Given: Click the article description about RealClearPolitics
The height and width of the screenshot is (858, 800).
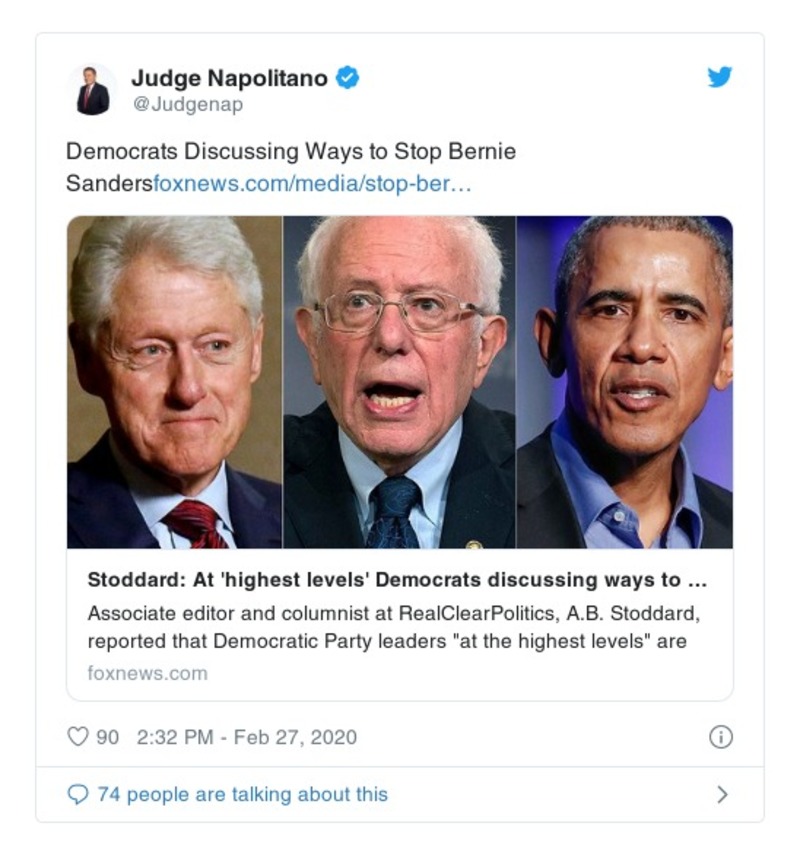Looking at the screenshot, I should click(x=393, y=627).
